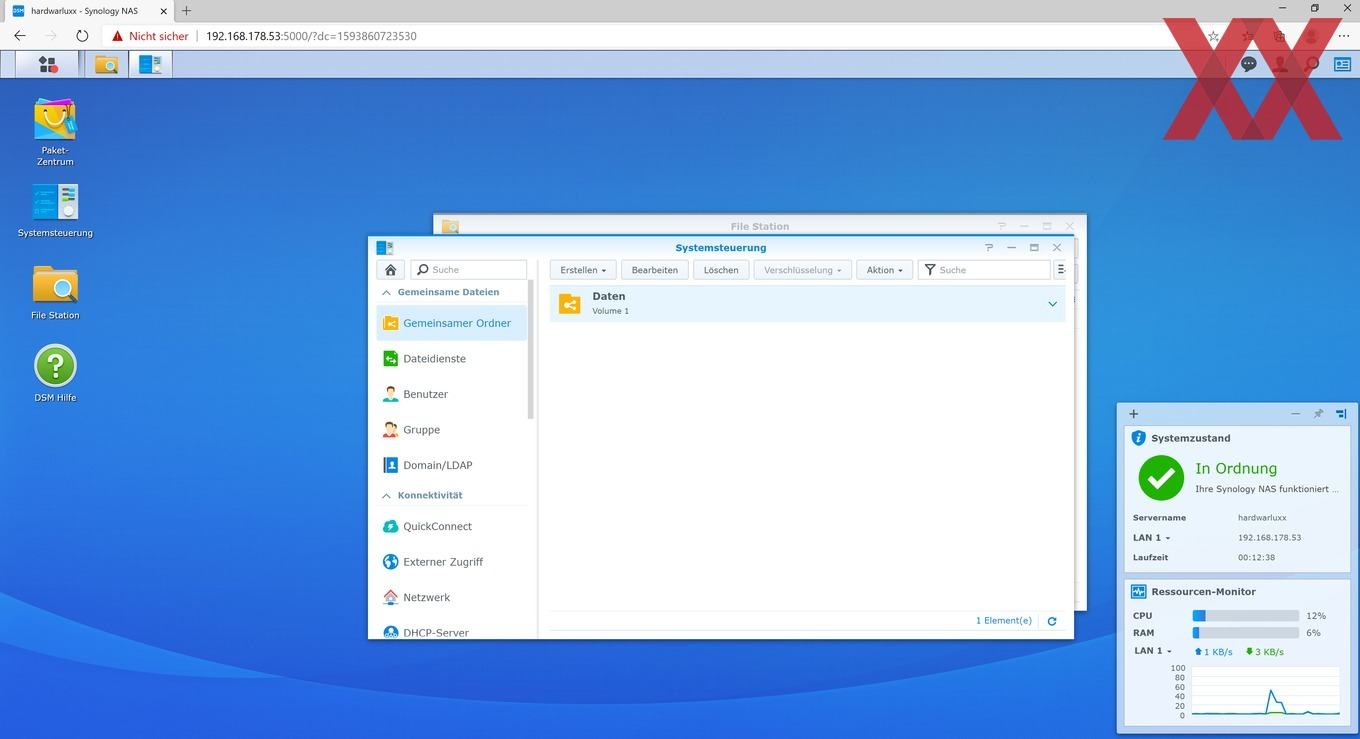
Task: Select Gemeinsamer Ordner in sidebar
Action: 451,323
